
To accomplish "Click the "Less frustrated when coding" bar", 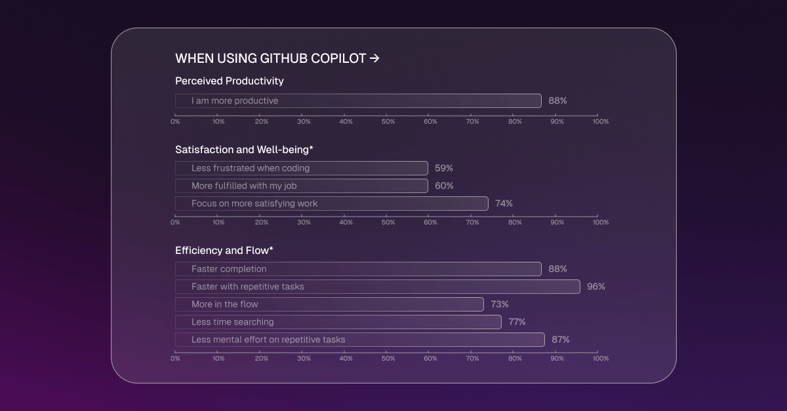I will (301, 169).
